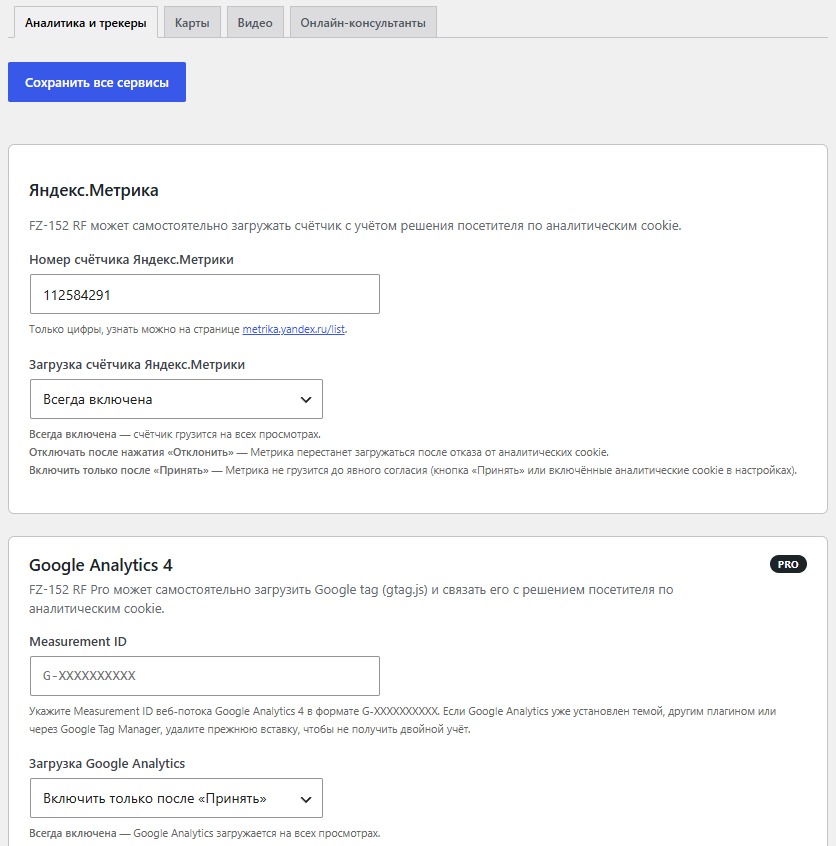The height and width of the screenshot is (846, 836).
Task: Focus the Яндекс.Метрика counter number field
Action: point(205,294)
